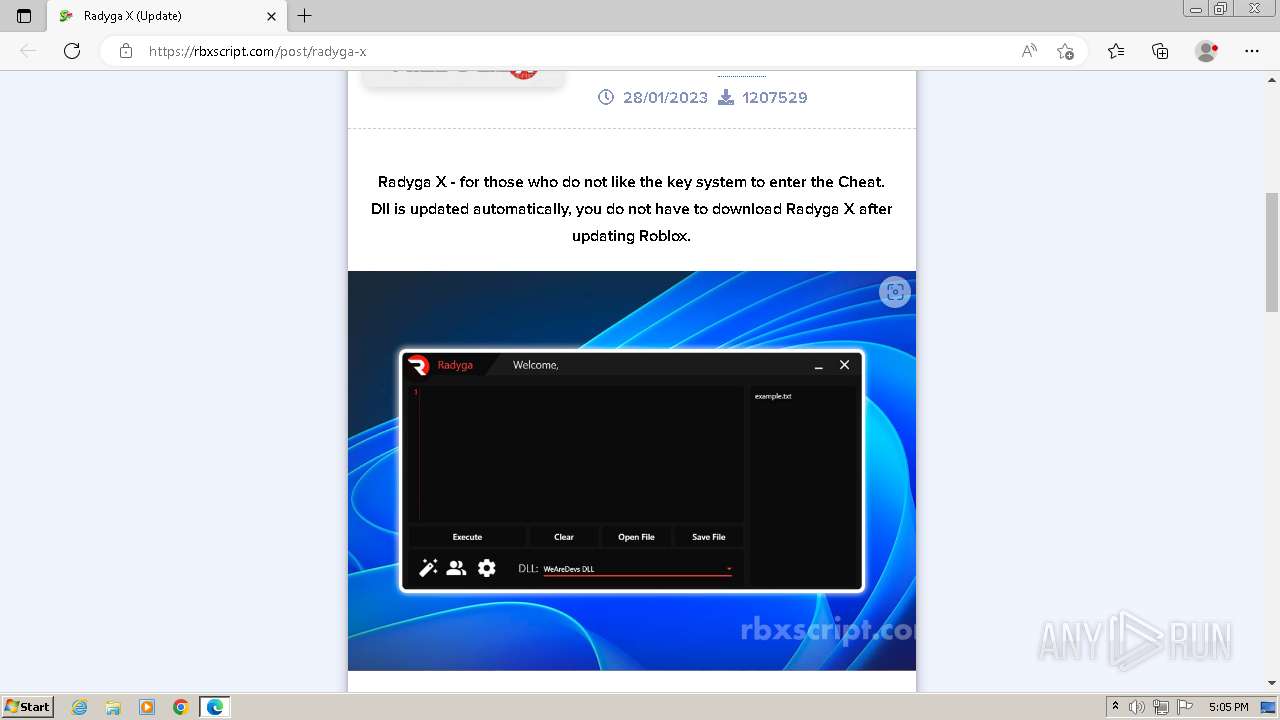Open the Edge tab actions menu icon
The width and height of the screenshot is (1280, 720).
point(24,16)
